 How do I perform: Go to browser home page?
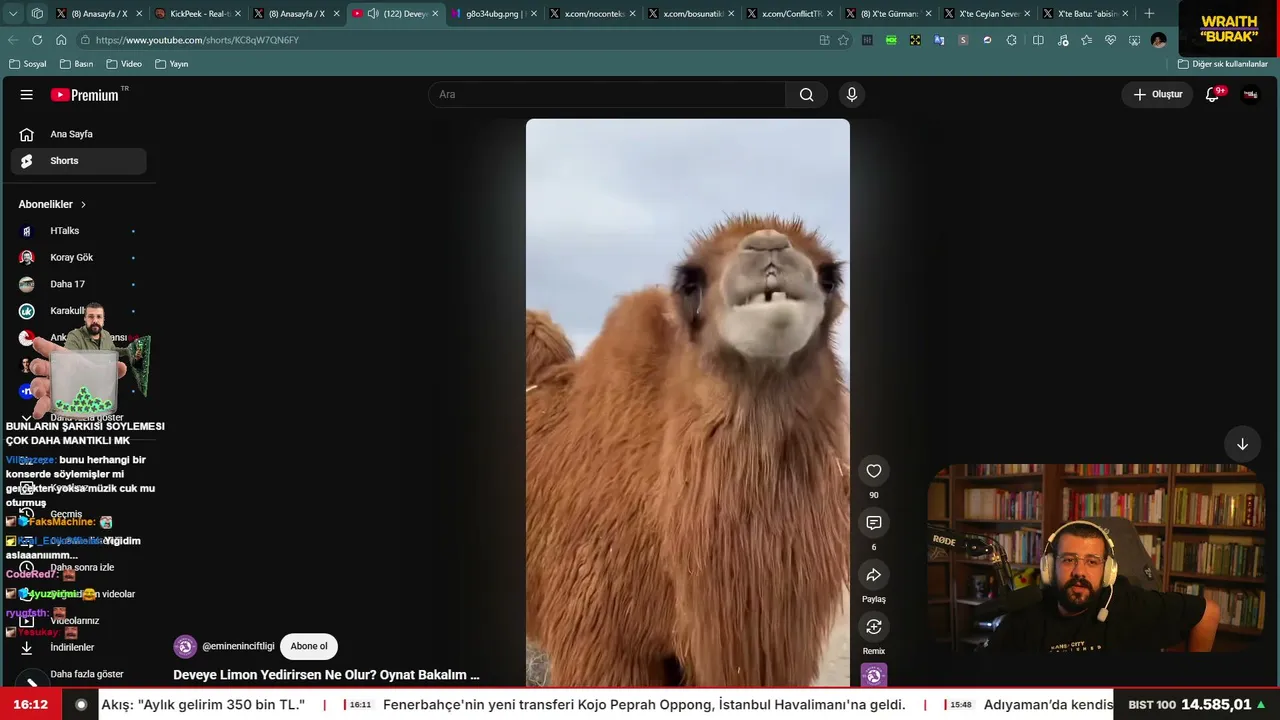click(61, 40)
